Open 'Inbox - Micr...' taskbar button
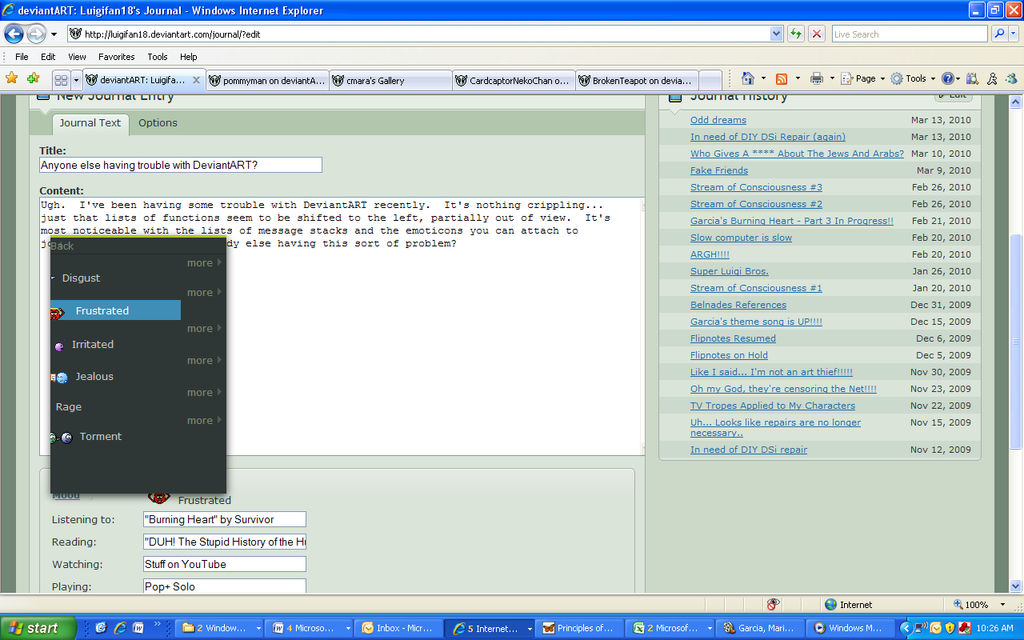Image resolution: width=1024 pixels, height=640 pixels. click(398, 628)
